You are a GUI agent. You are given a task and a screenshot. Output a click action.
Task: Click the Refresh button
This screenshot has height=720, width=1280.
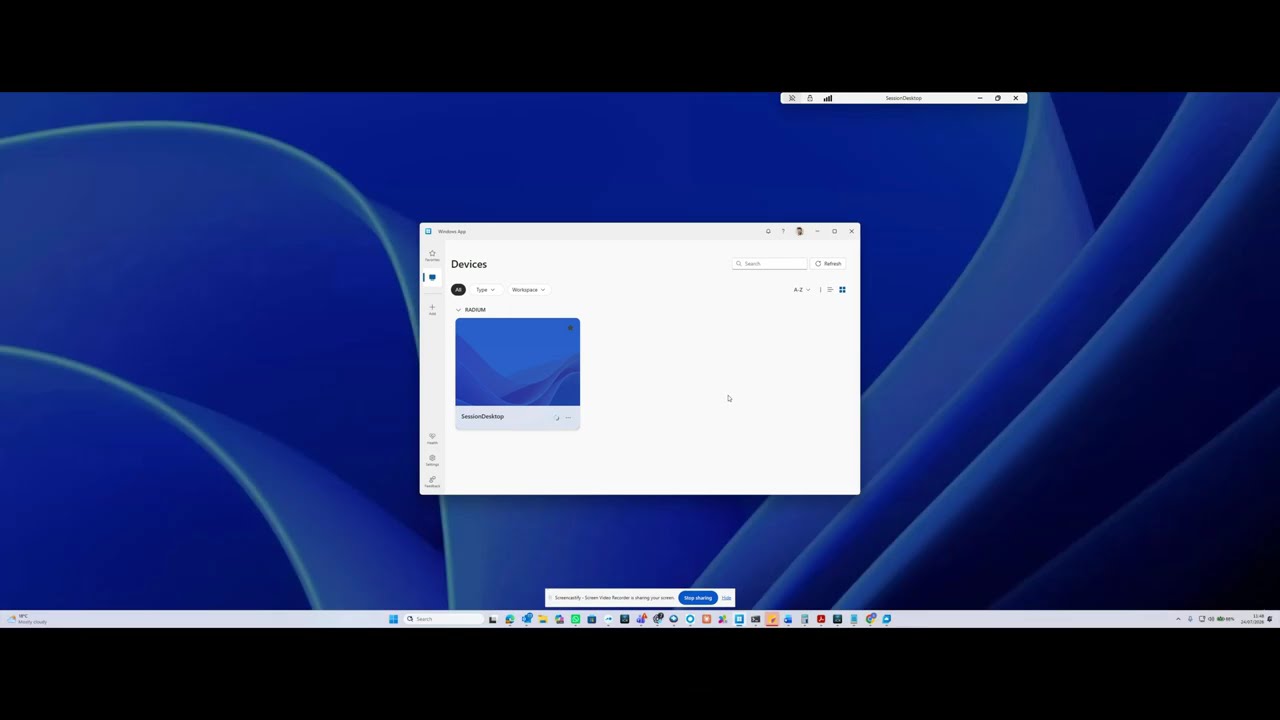[828, 264]
